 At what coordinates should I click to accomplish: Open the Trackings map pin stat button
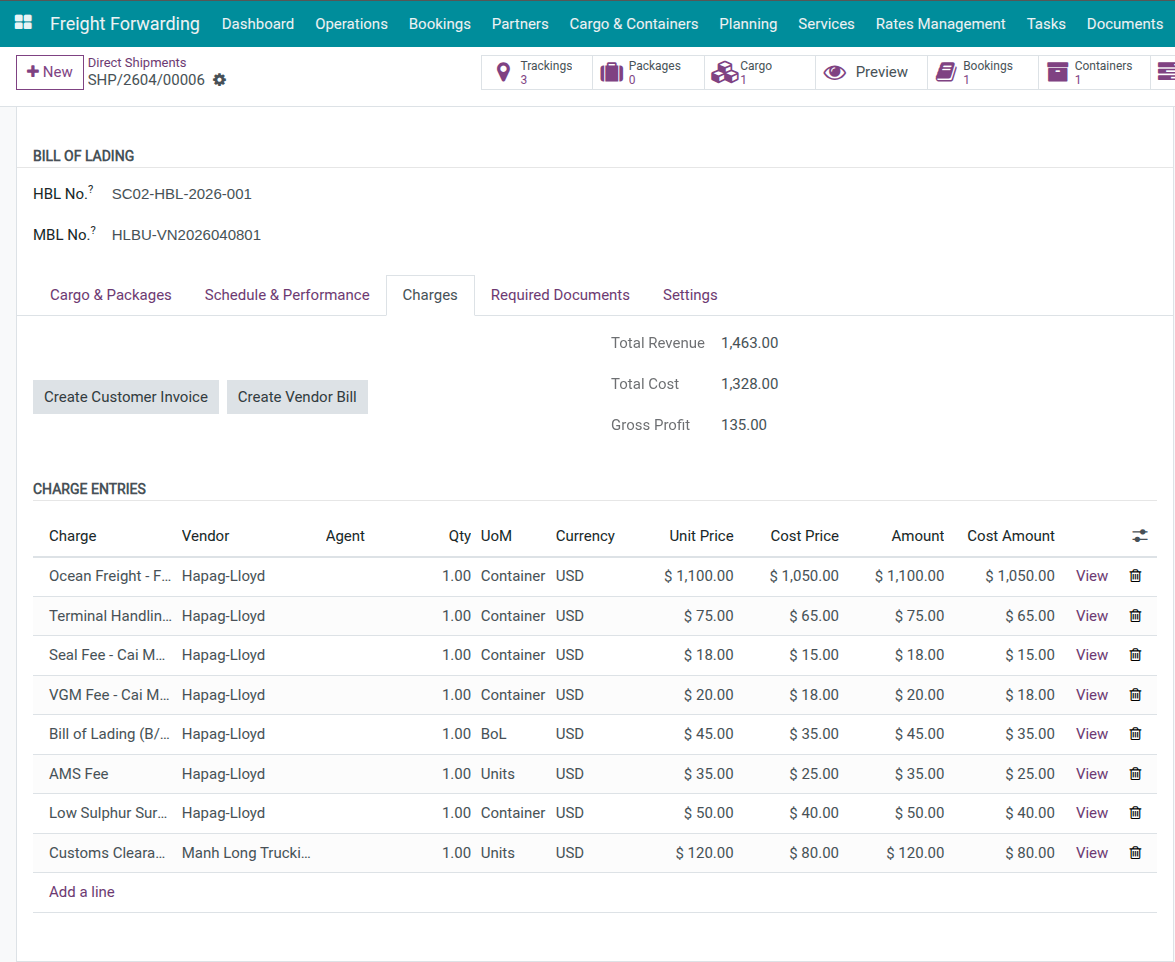point(537,72)
